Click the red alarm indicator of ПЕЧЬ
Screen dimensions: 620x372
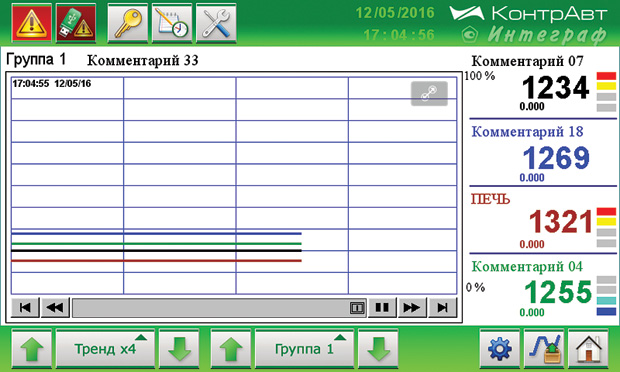(606, 212)
